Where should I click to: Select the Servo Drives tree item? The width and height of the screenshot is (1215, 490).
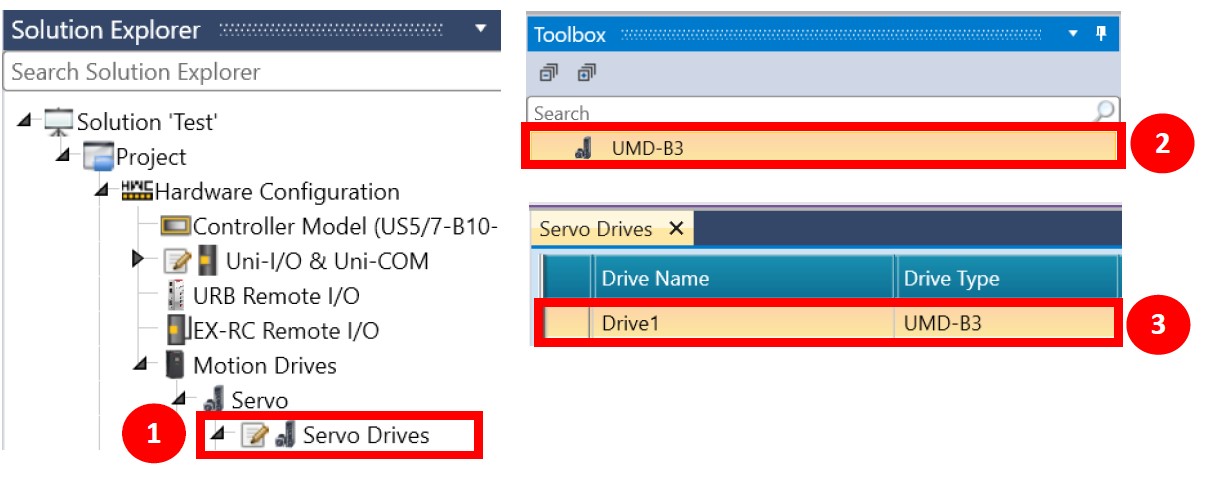coord(365,435)
